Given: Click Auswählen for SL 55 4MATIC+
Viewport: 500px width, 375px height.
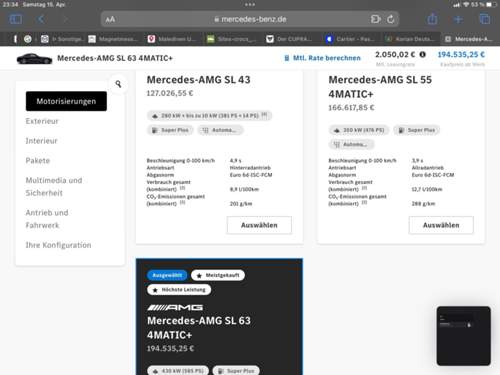Looking at the screenshot, I should [441, 225].
